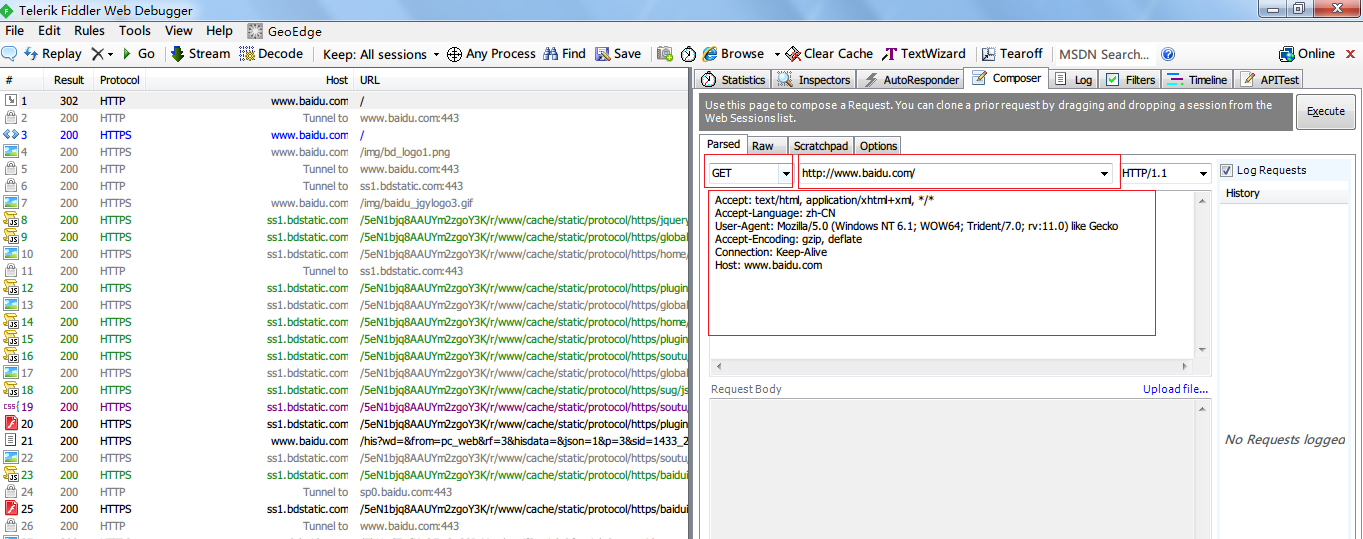Viewport: 1363px width, 539px height.
Task: Select session 19 CSS request row
Action: [344, 407]
